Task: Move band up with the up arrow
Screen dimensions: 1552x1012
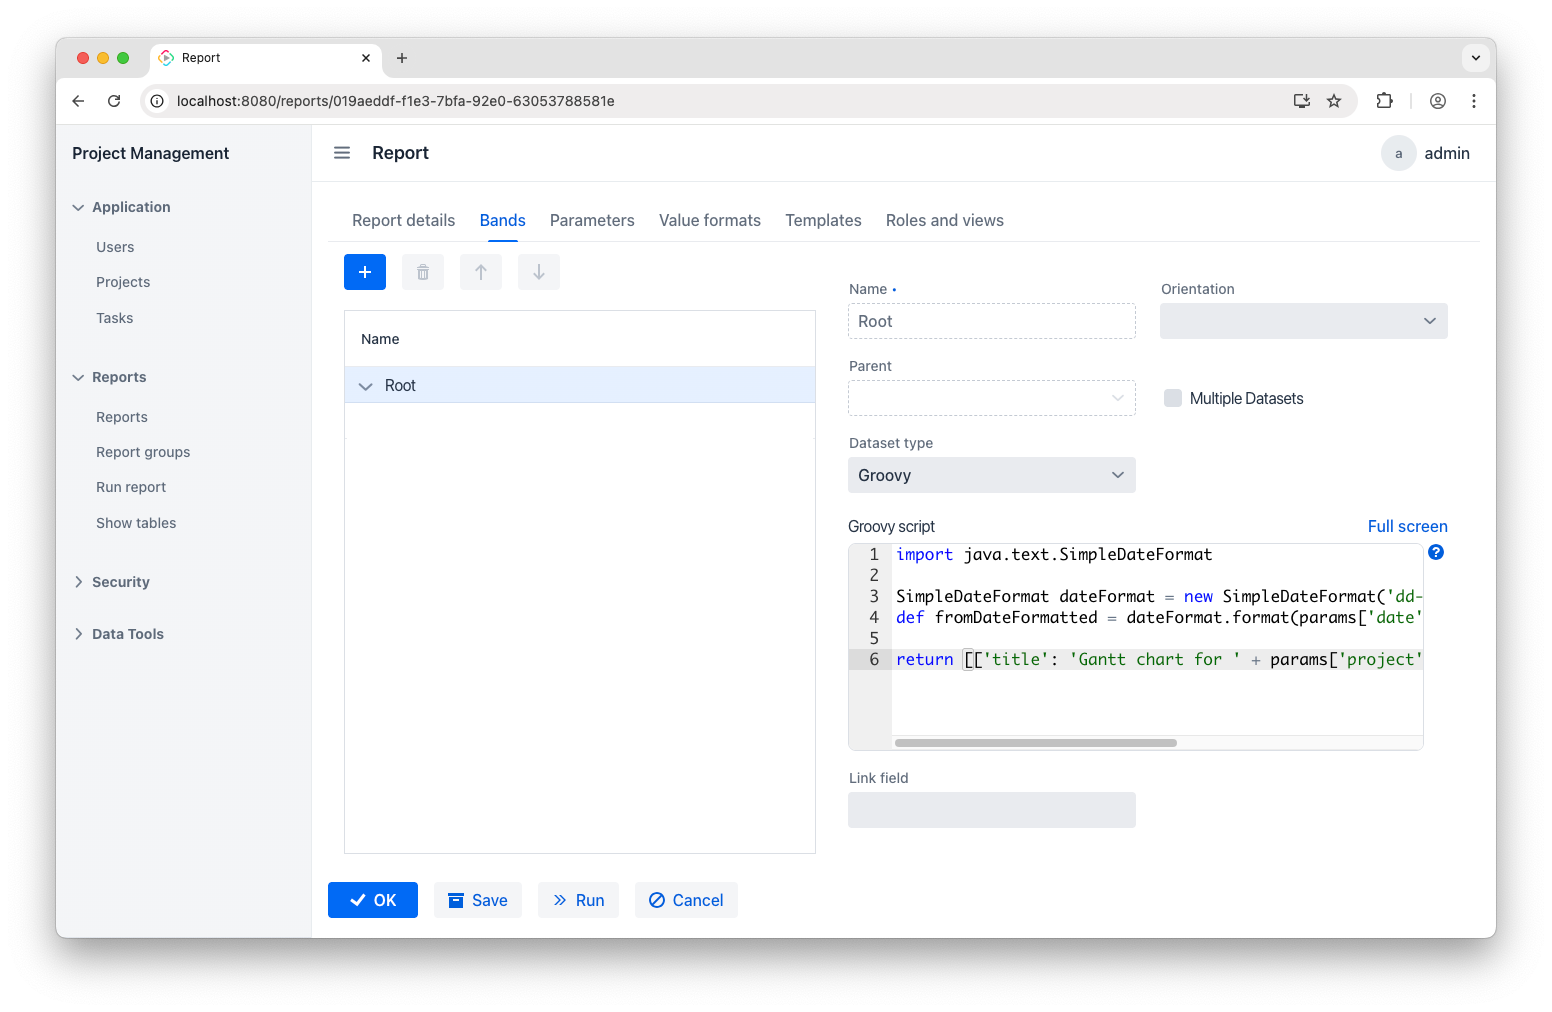Action: [x=481, y=272]
